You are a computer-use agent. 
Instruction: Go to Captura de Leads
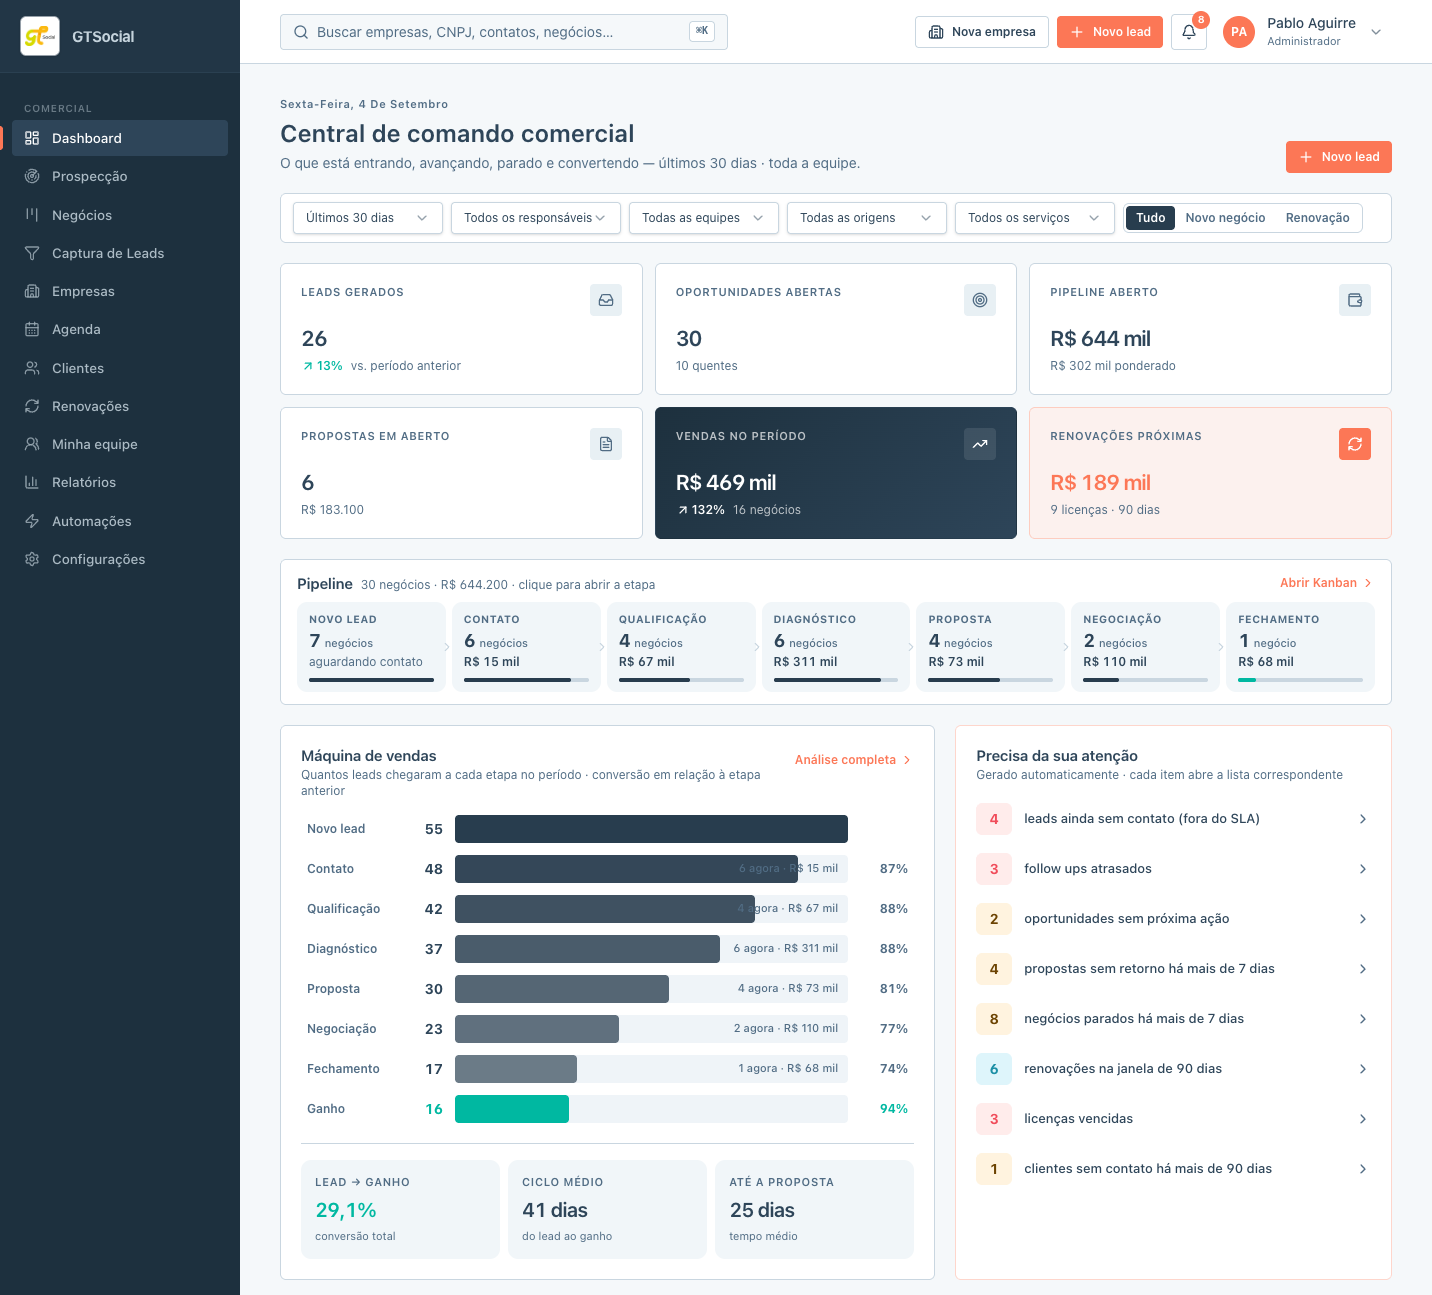click(x=120, y=253)
